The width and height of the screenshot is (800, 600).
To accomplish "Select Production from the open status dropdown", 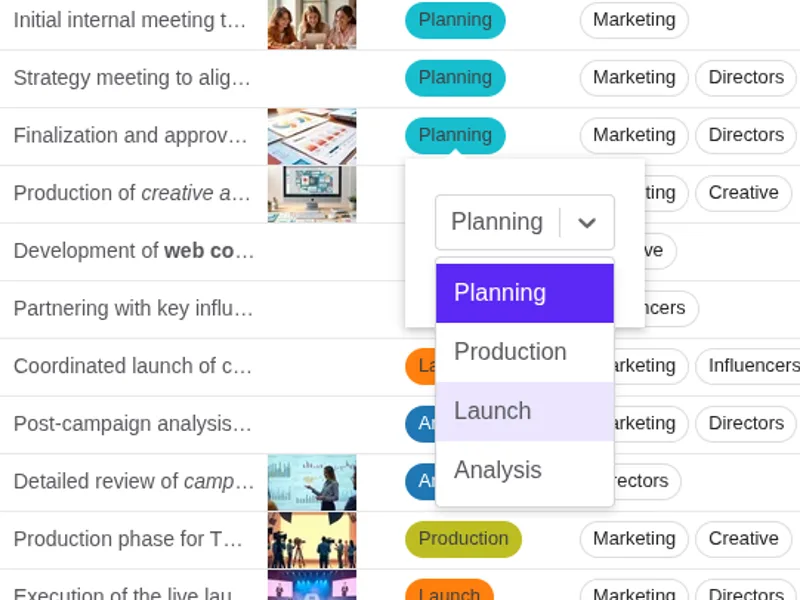I will (510, 352).
